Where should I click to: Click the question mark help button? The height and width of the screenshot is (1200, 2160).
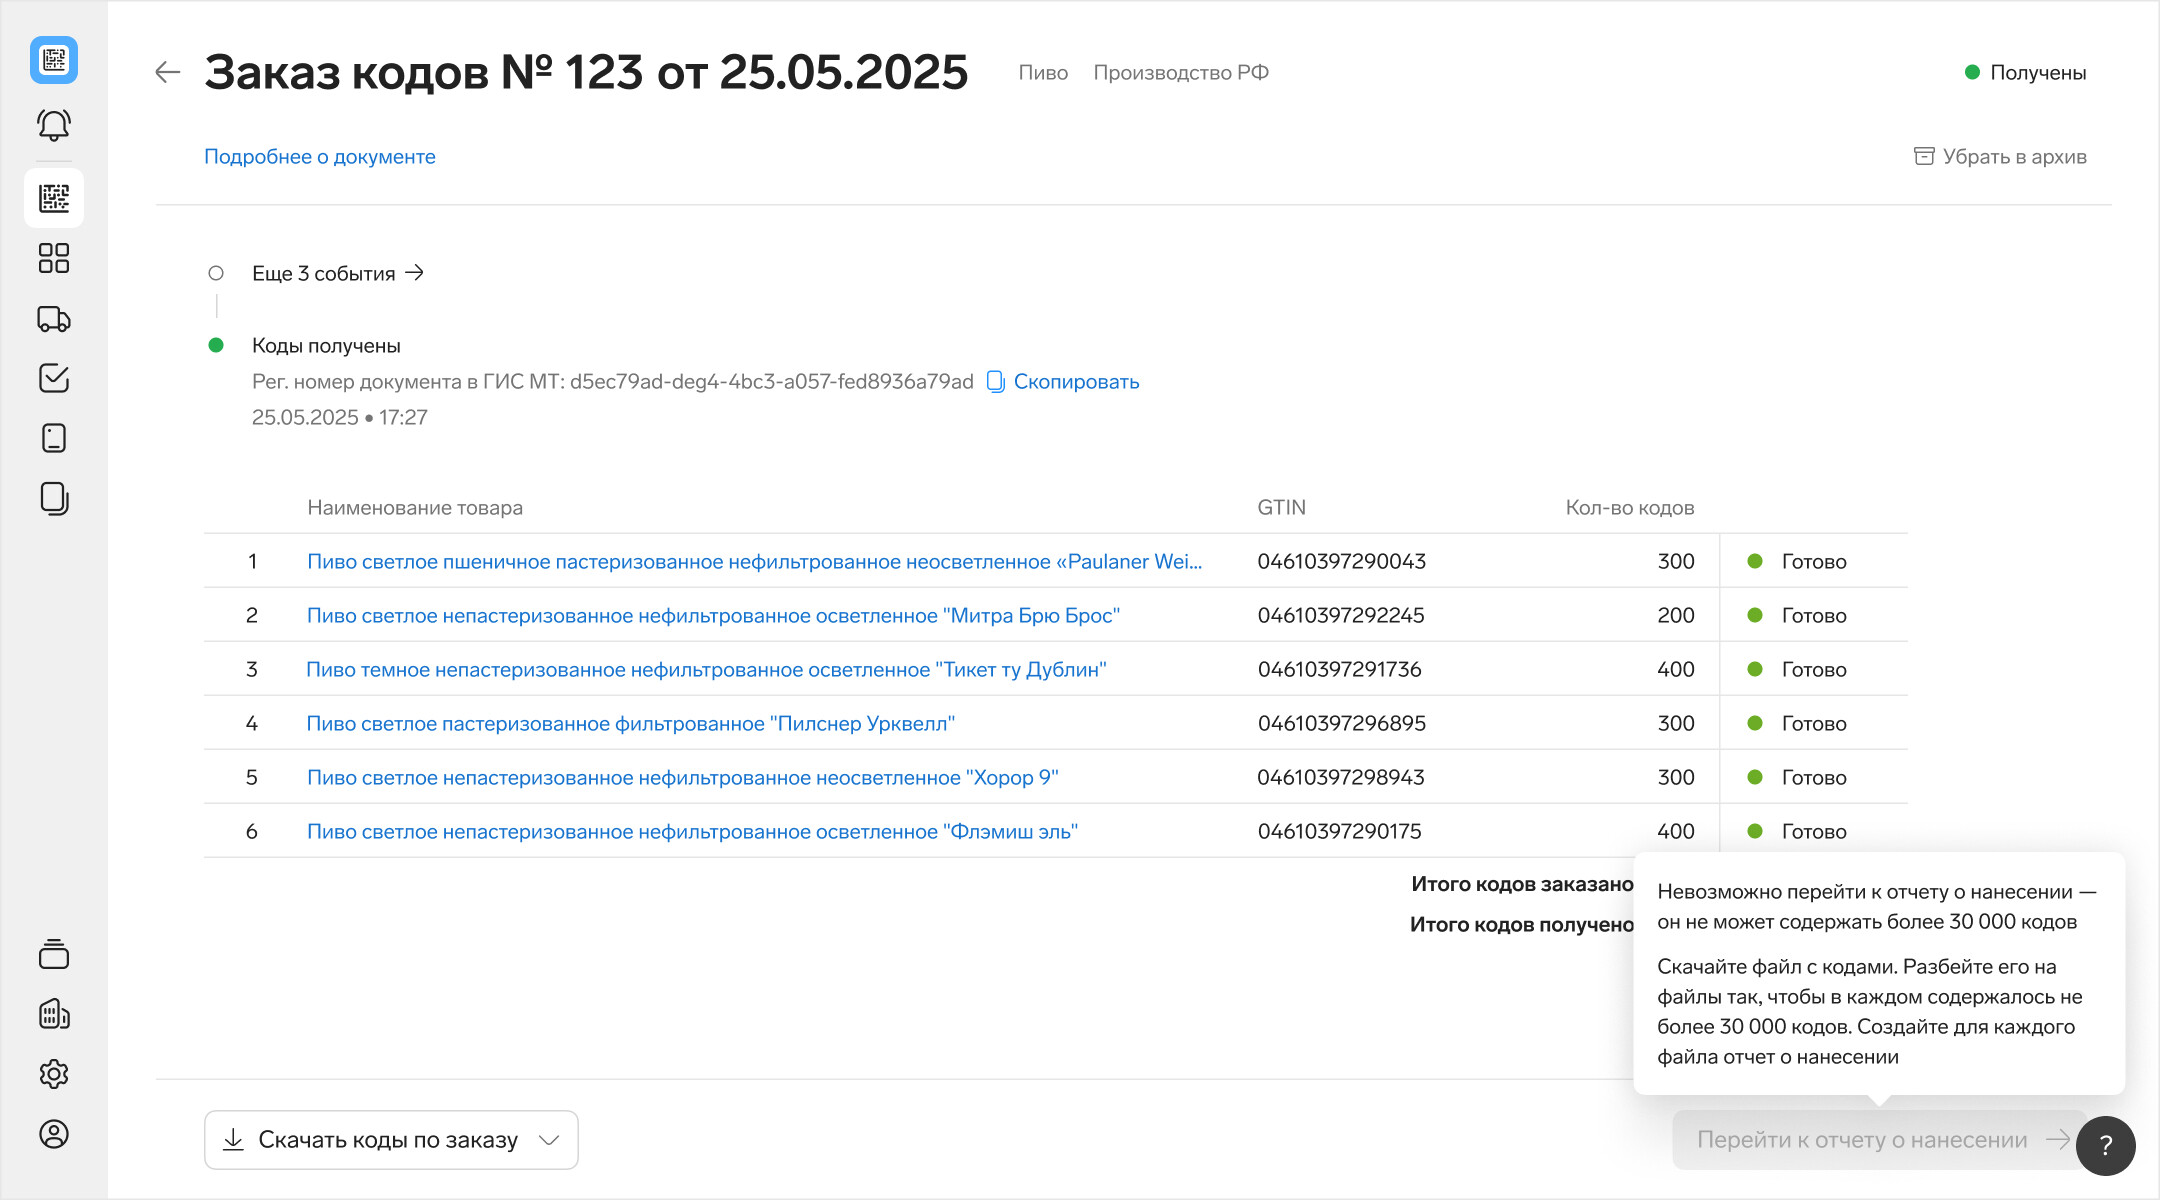coord(2105,1146)
